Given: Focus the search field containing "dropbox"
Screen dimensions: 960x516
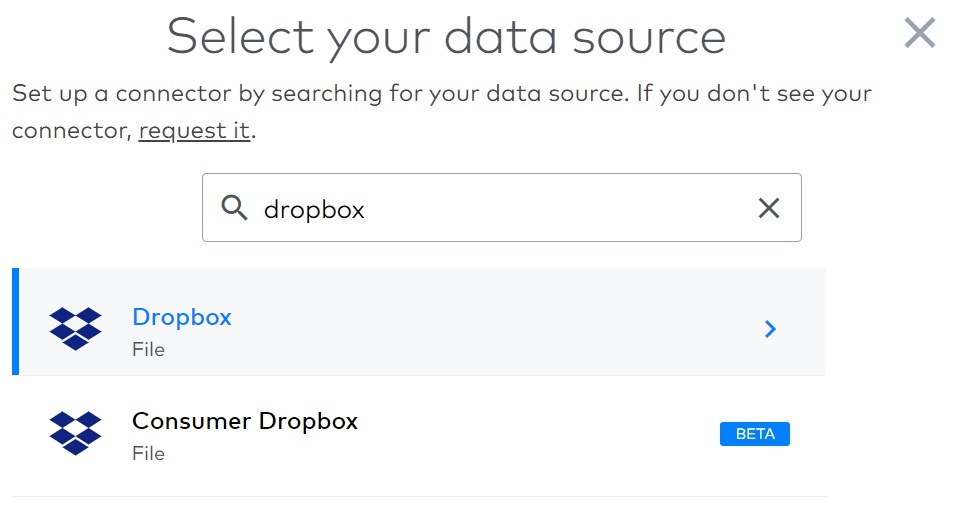Looking at the screenshot, I should point(501,208).
